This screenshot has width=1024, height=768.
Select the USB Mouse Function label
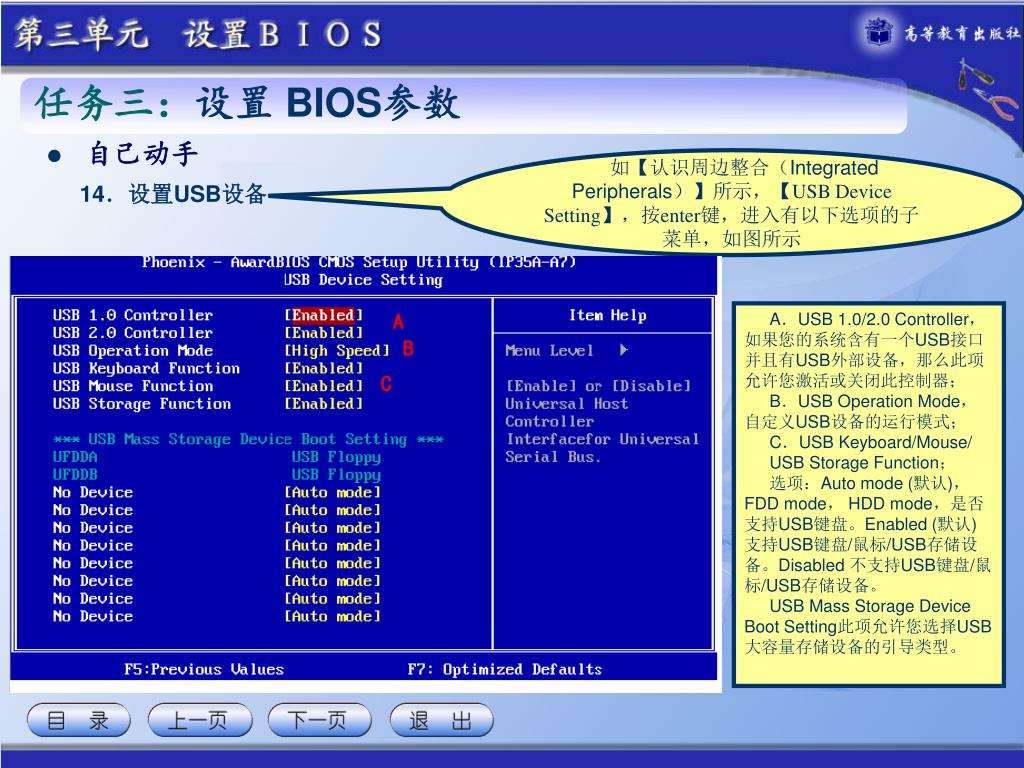133,386
